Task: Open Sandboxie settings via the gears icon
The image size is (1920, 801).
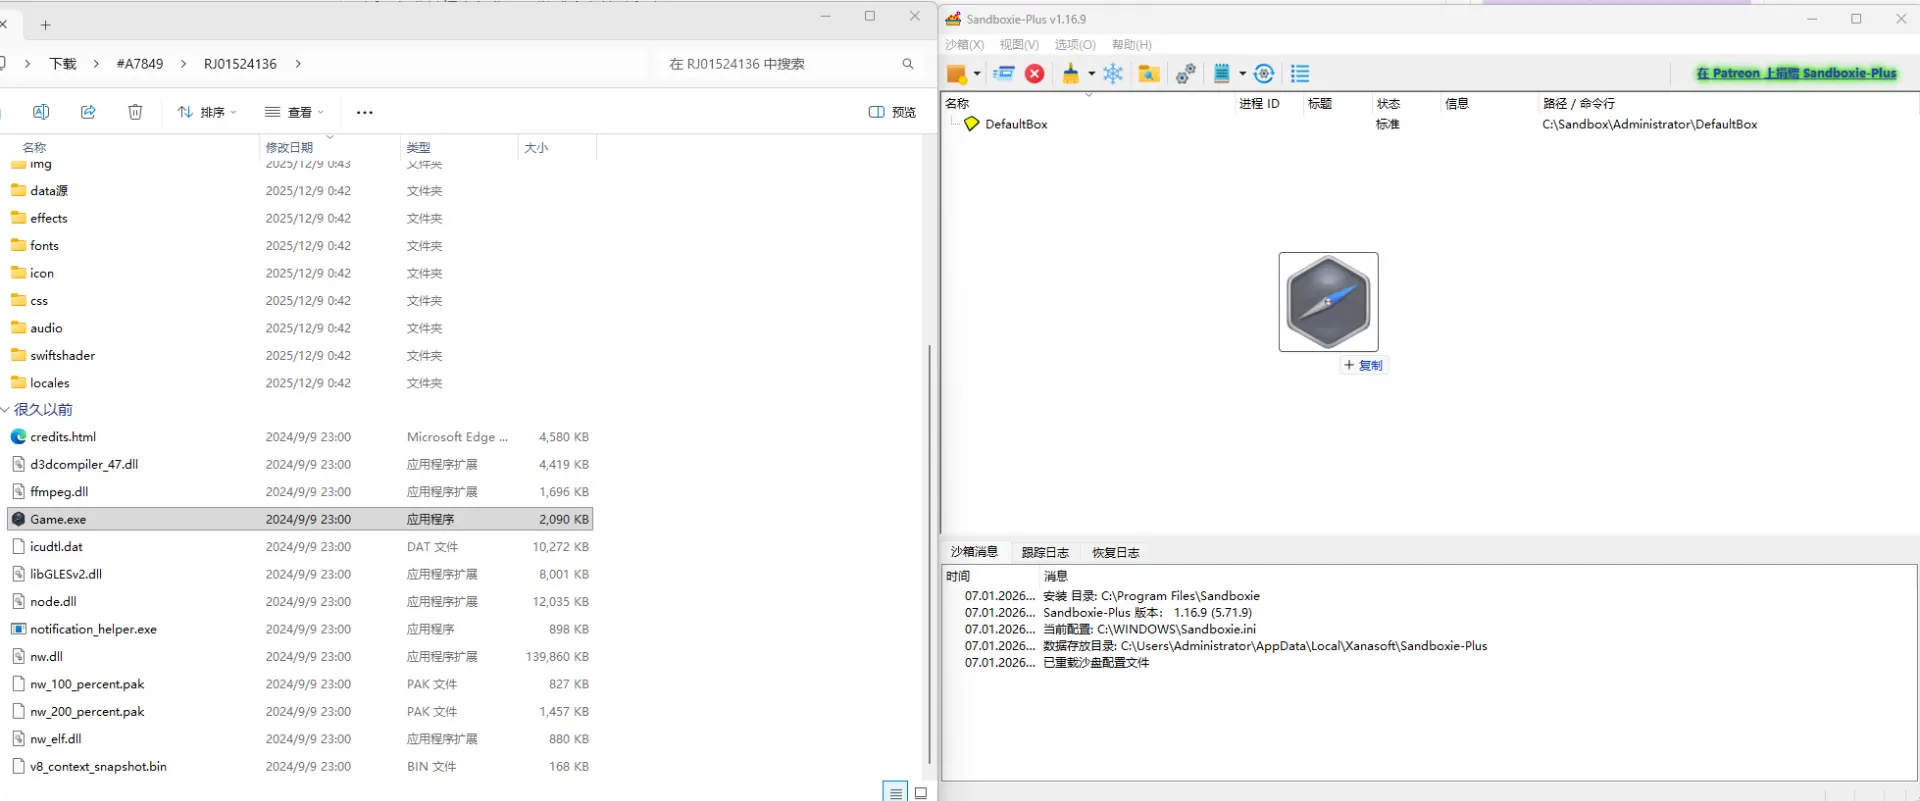Action: (x=1185, y=73)
